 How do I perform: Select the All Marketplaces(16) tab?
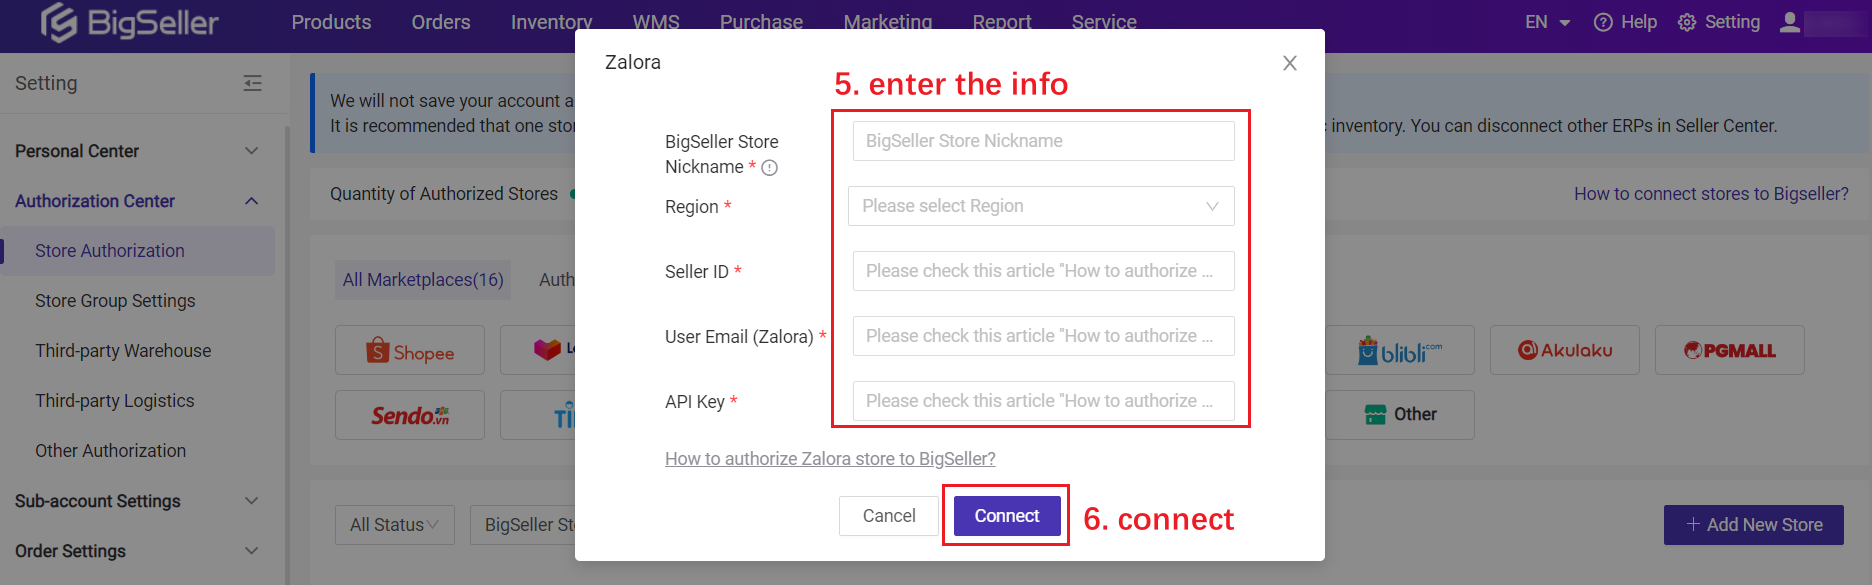click(x=423, y=280)
